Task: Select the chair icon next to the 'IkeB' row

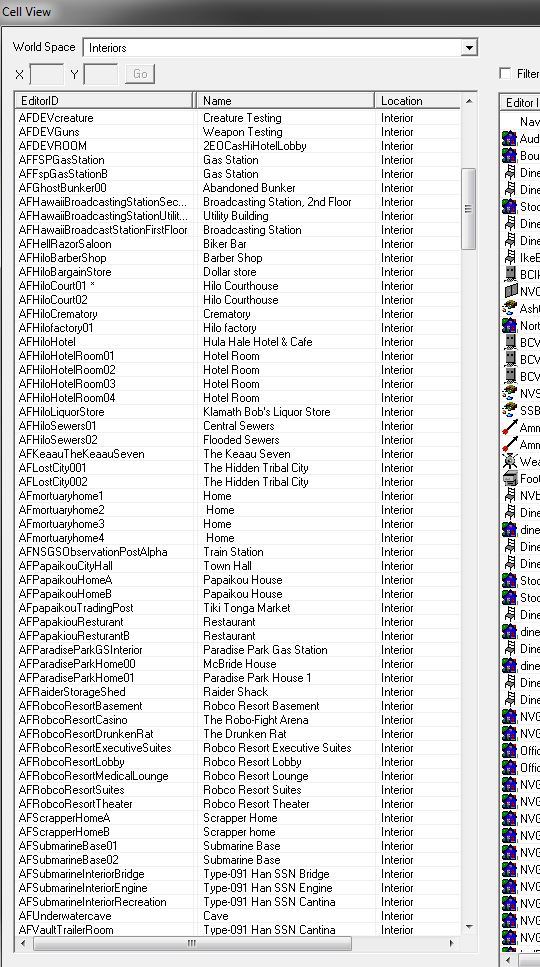Action: (x=509, y=258)
